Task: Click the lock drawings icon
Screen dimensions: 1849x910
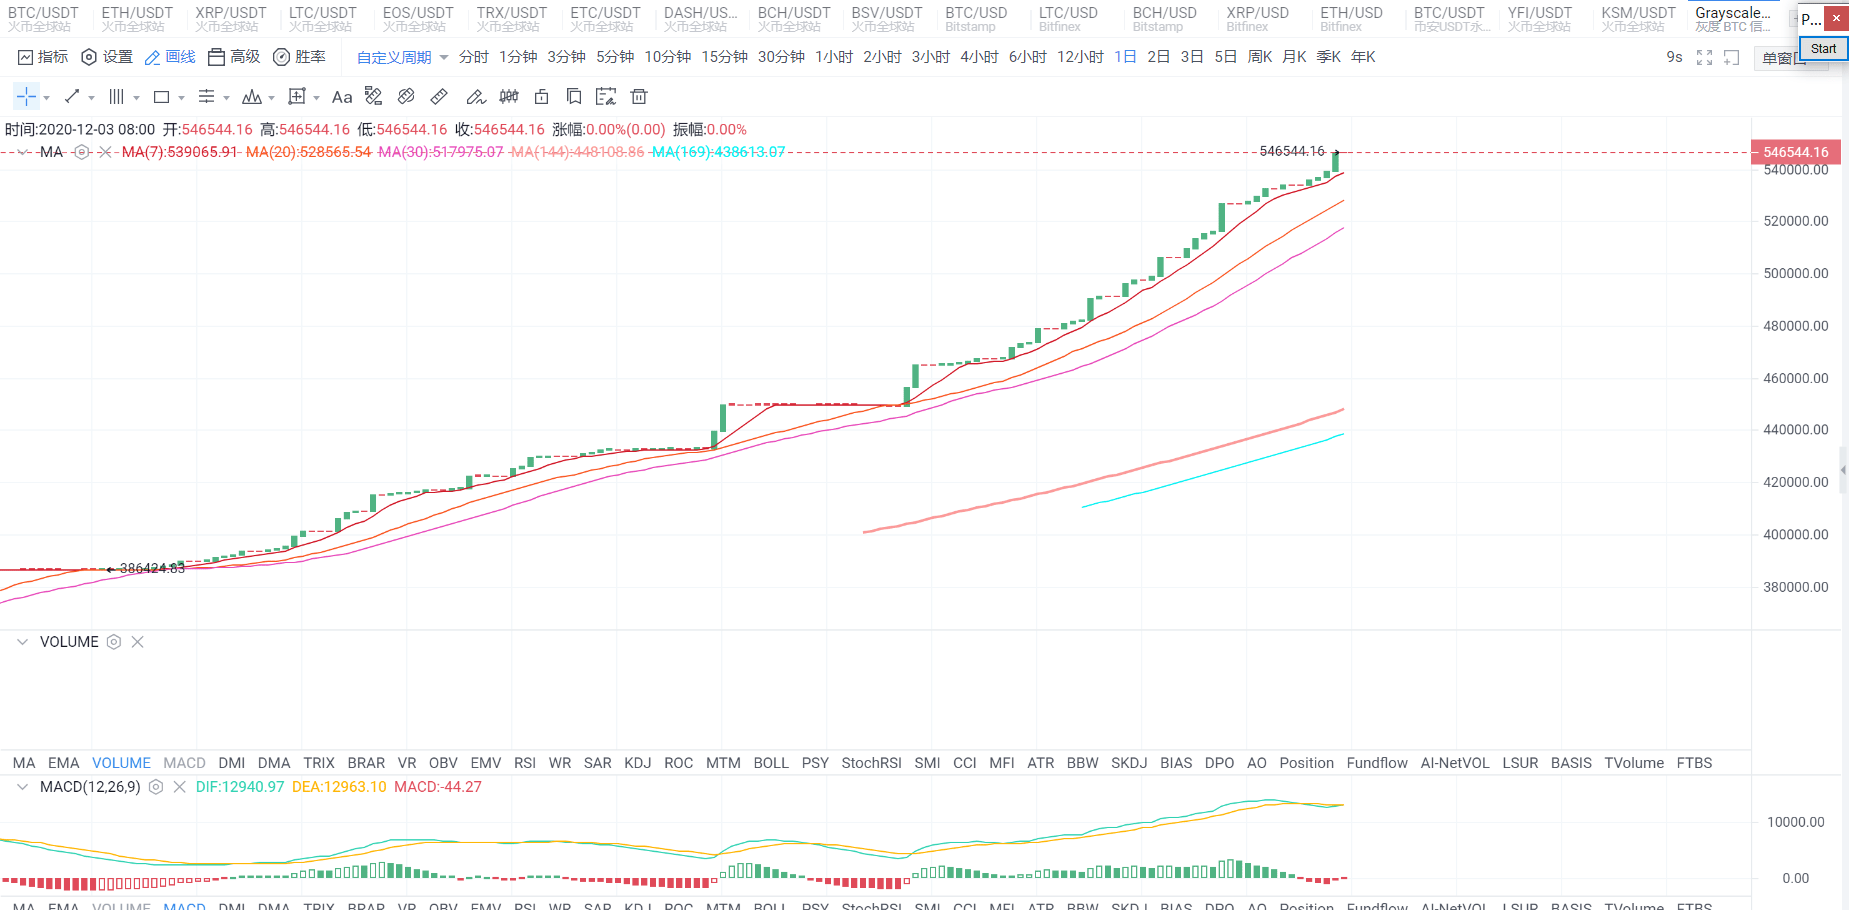Action: (x=542, y=97)
